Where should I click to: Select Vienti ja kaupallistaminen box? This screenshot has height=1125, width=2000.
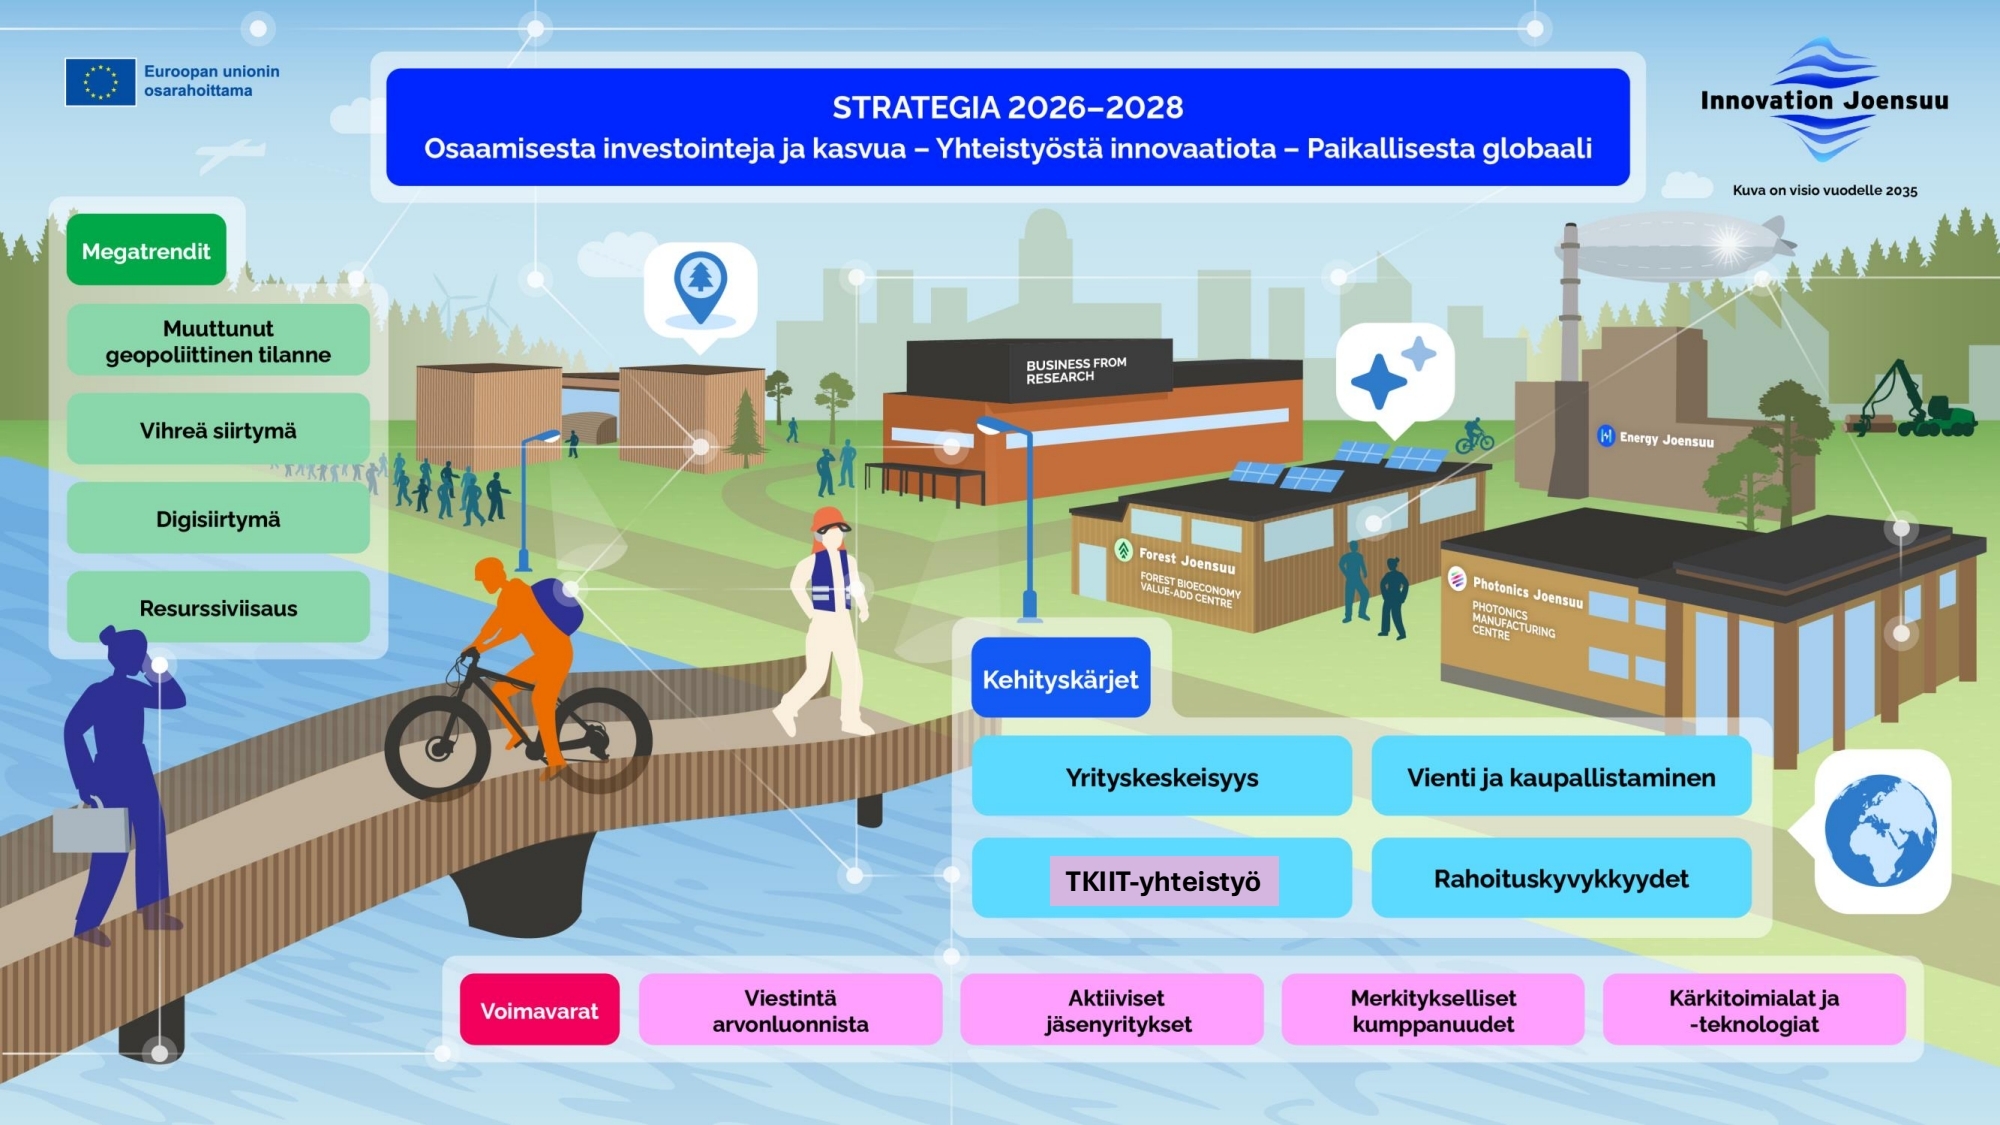click(1561, 777)
